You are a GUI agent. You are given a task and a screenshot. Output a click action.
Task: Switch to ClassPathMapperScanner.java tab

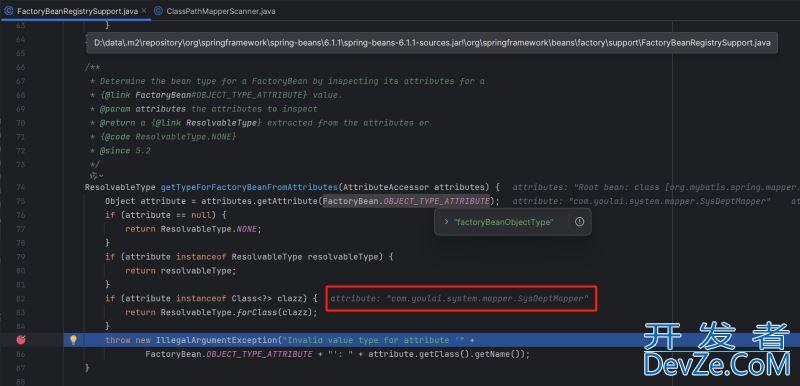click(x=215, y=11)
